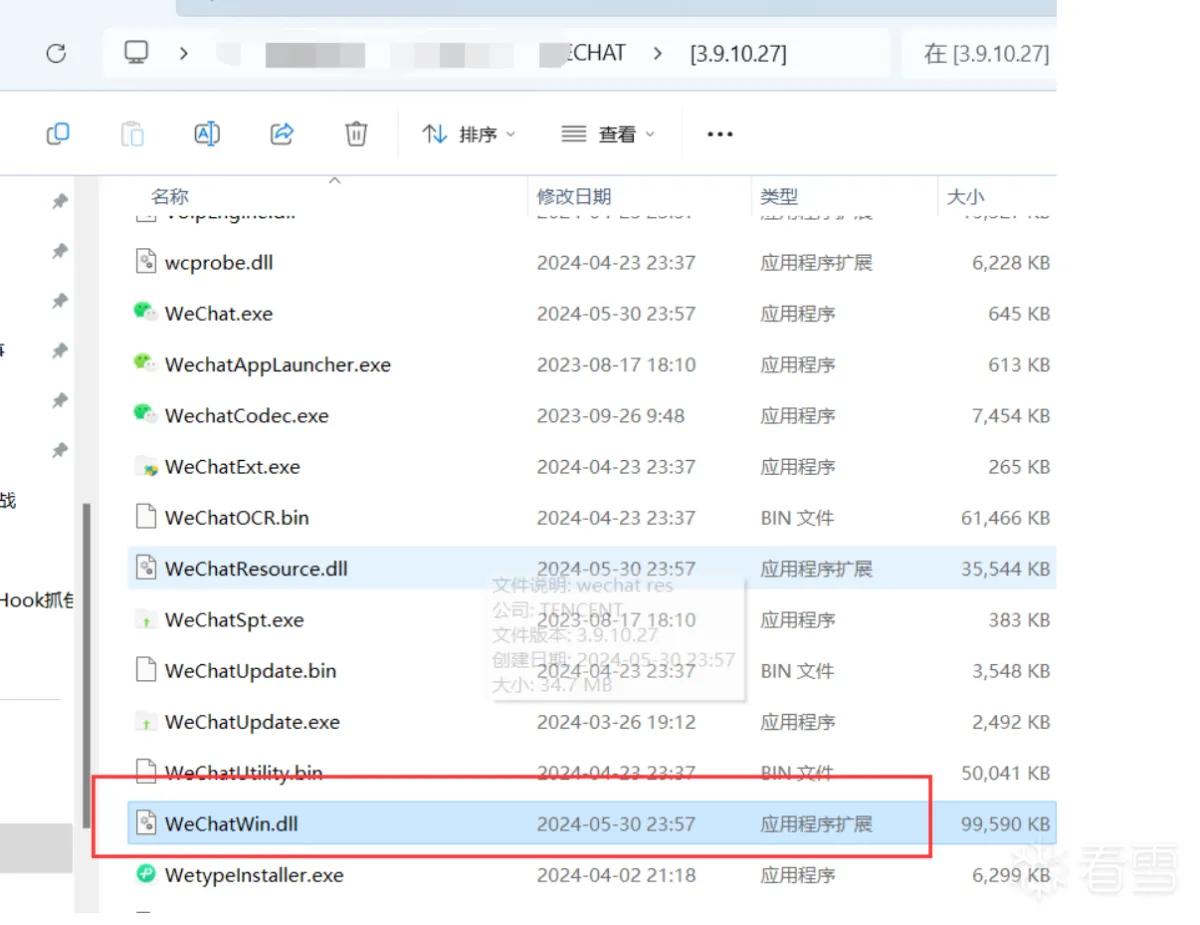The height and width of the screenshot is (925, 1200).
Task: Click the paste icon in toolbar
Action: pos(132,133)
